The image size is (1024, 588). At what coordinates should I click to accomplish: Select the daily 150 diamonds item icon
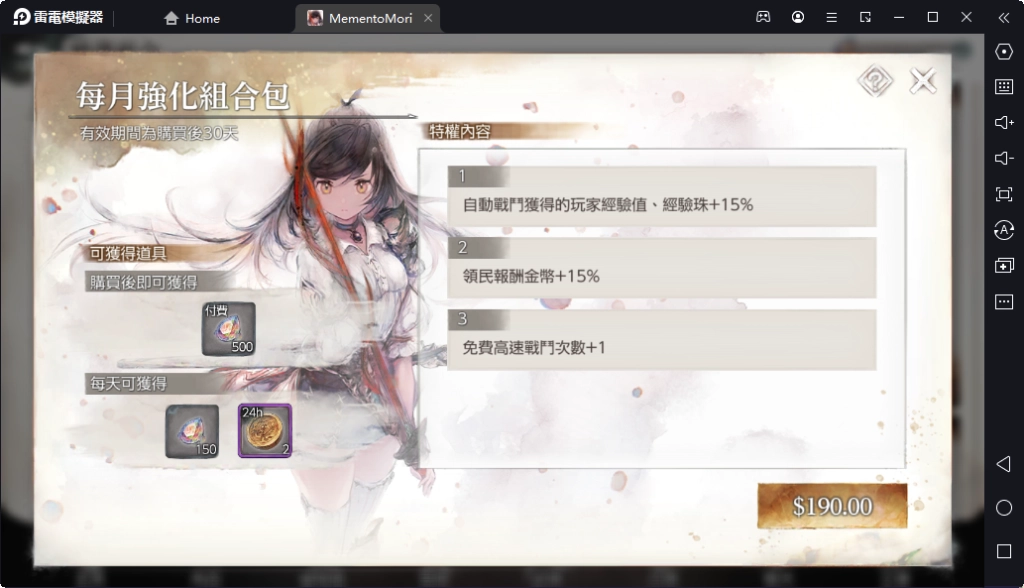pyautogui.click(x=192, y=431)
